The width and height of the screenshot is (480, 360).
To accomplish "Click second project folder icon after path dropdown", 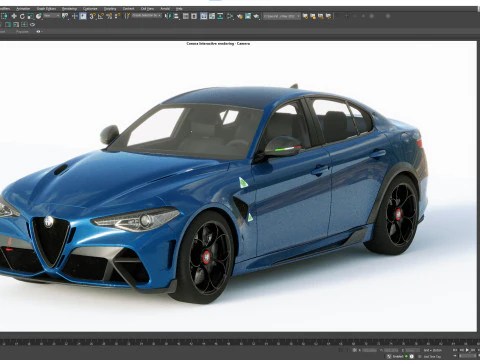I will 313,16.
